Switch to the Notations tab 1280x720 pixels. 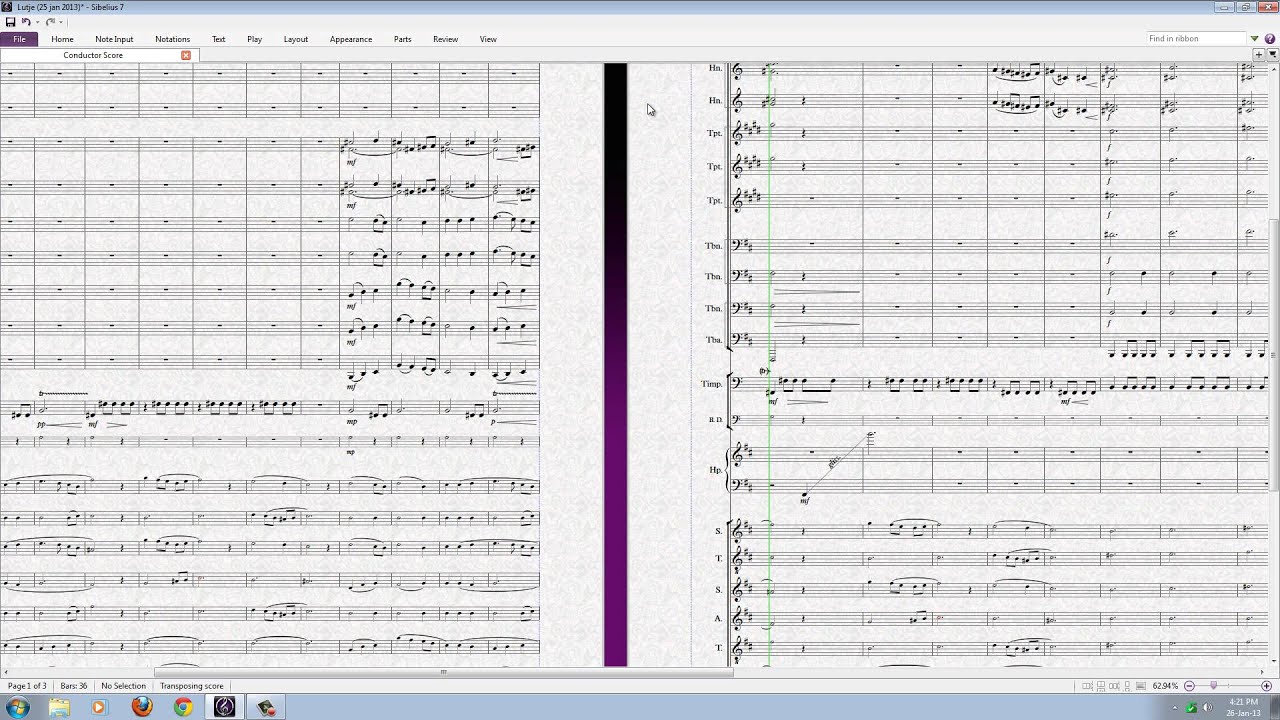(172, 39)
